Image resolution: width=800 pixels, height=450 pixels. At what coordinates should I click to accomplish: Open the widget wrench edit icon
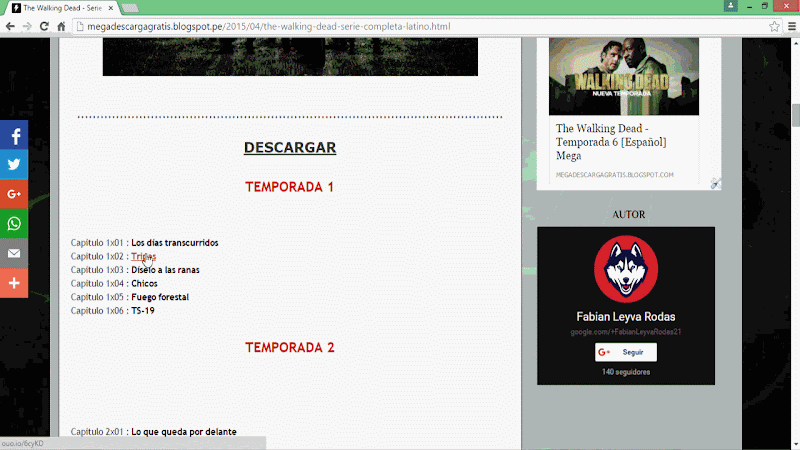click(x=716, y=183)
